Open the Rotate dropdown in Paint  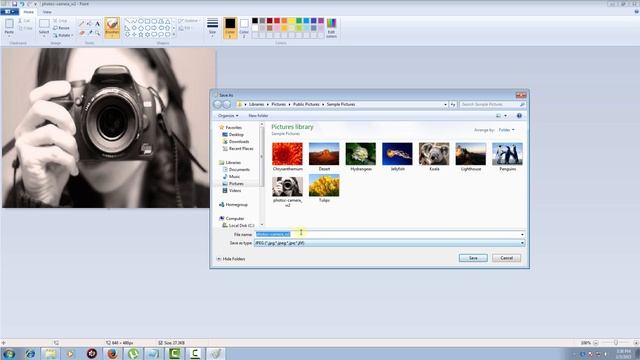(63, 35)
